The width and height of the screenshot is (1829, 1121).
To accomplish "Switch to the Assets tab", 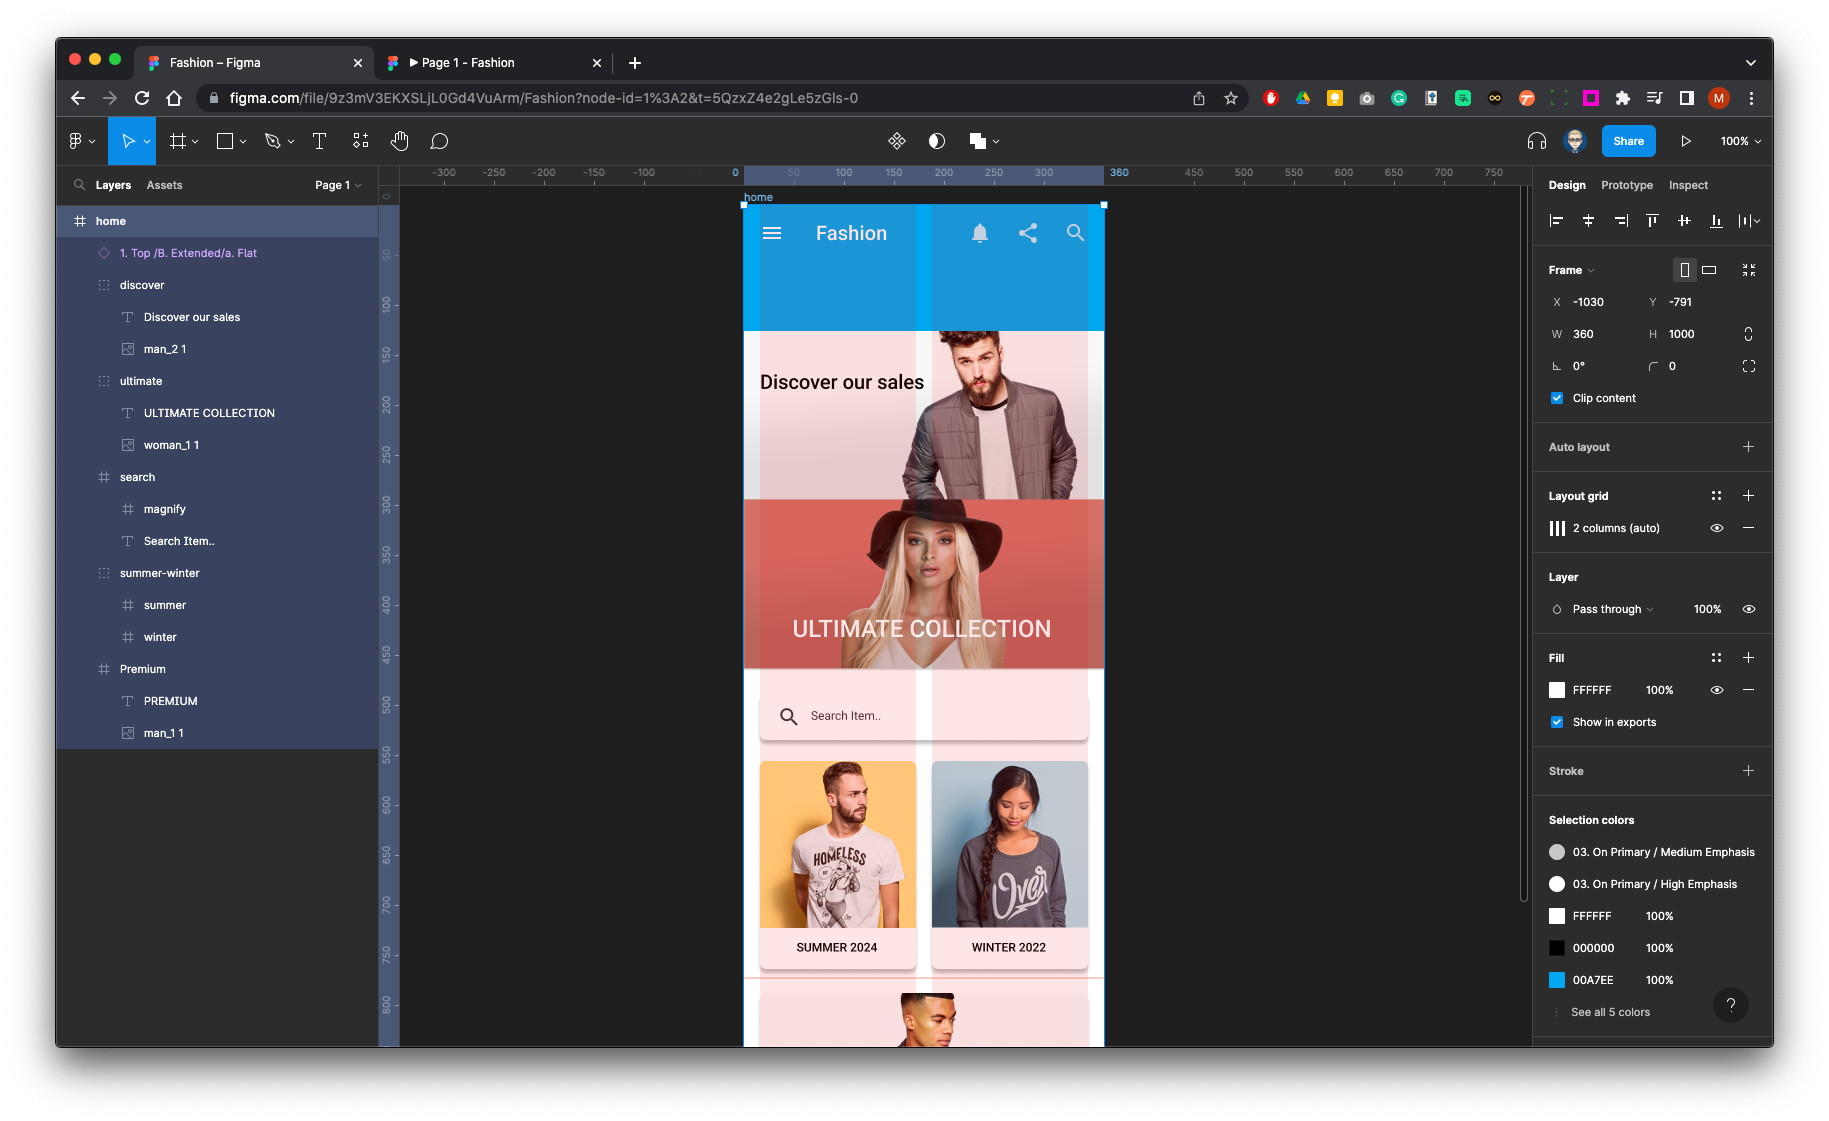I will 164,185.
